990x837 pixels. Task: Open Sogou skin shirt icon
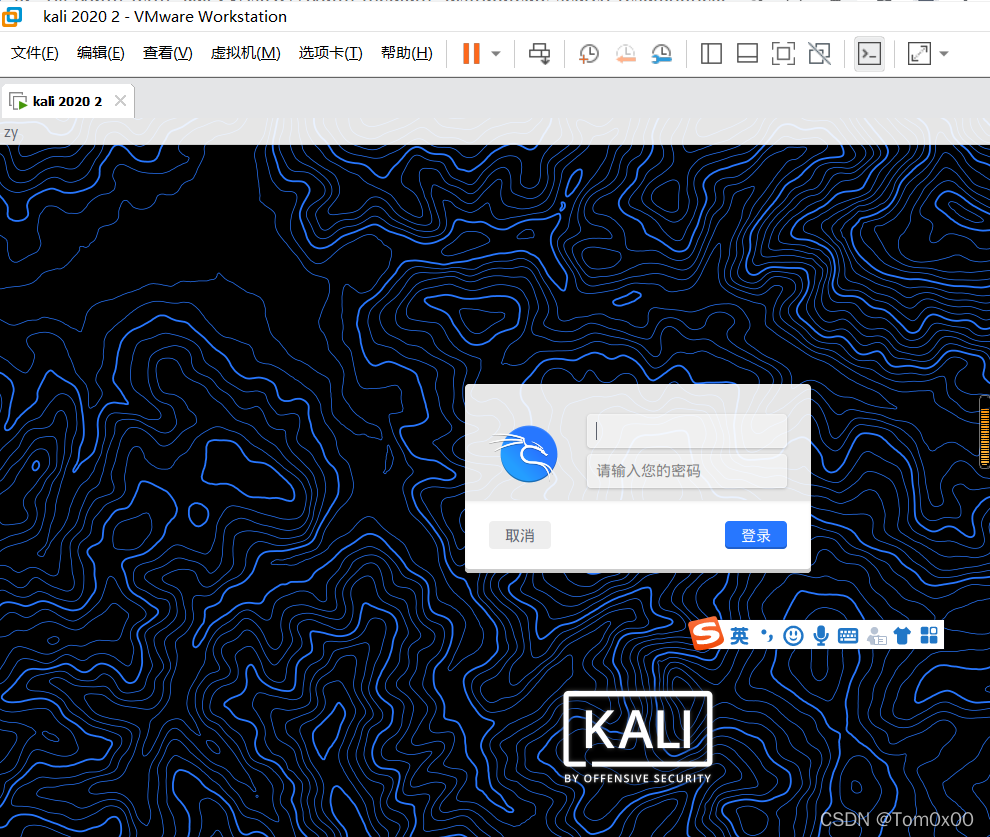coord(902,636)
